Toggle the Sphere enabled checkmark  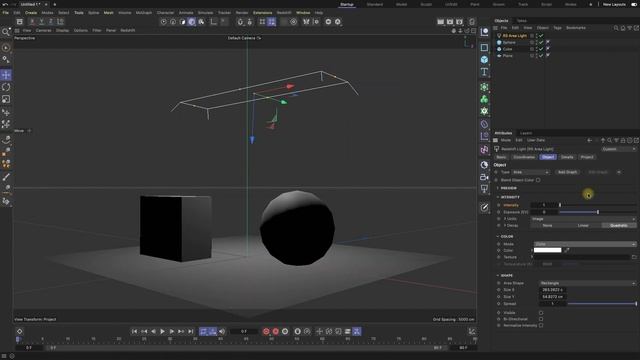pyautogui.click(x=541, y=42)
